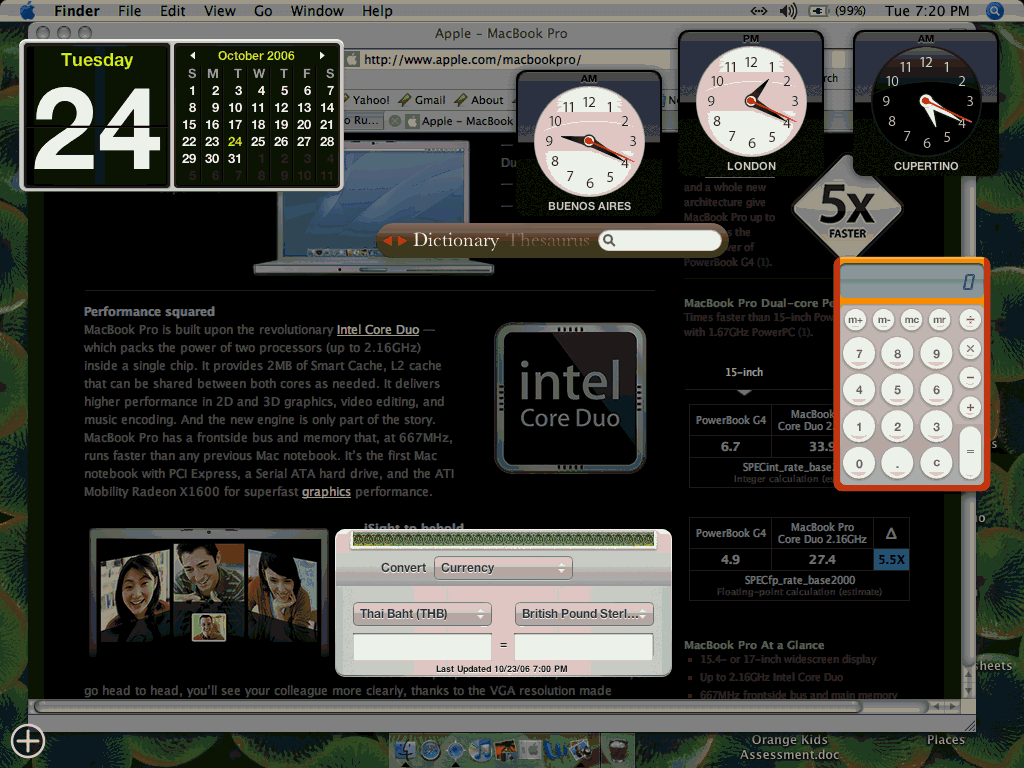Click the double-arrow network icon in menu bar
The image size is (1024, 768).
pos(758,10)
